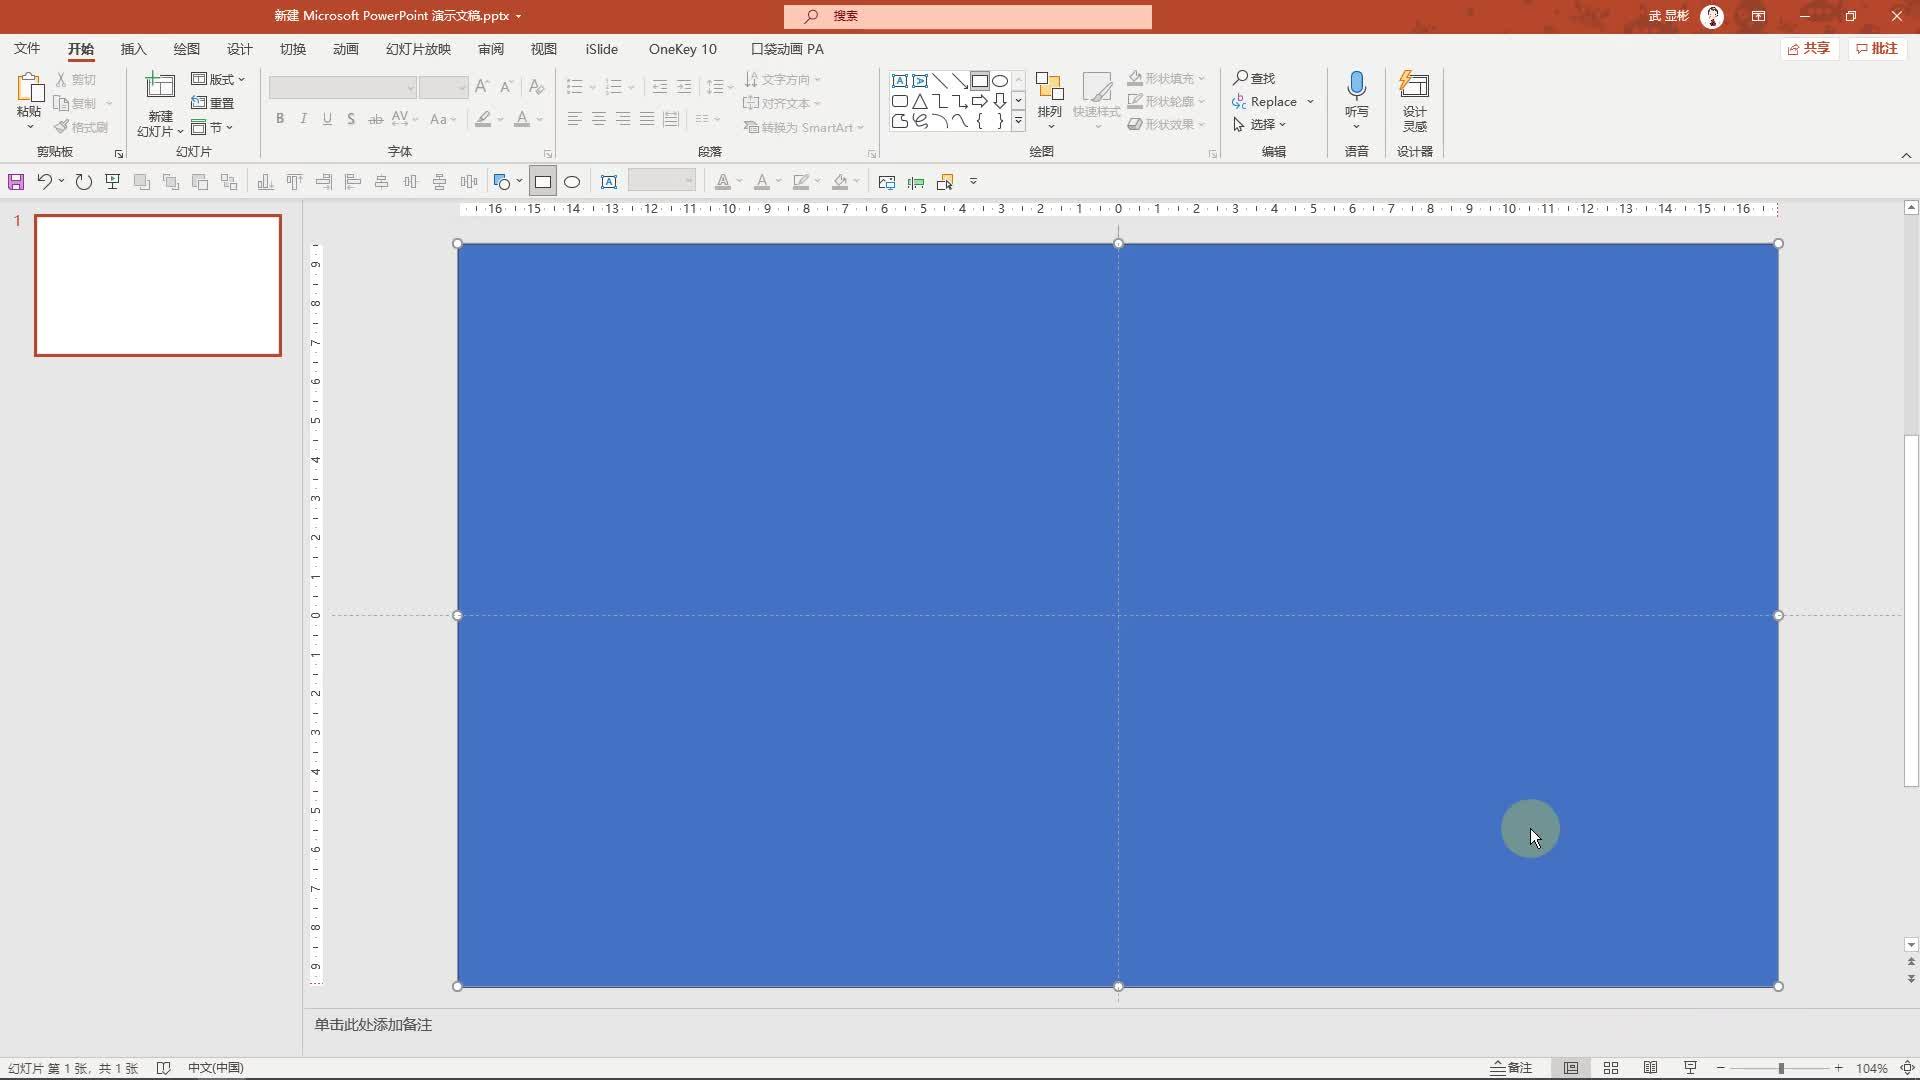Zoom in with the plus button
The image size is (1920, 1080).
pyautogui.click(x=1839, y=1068)
